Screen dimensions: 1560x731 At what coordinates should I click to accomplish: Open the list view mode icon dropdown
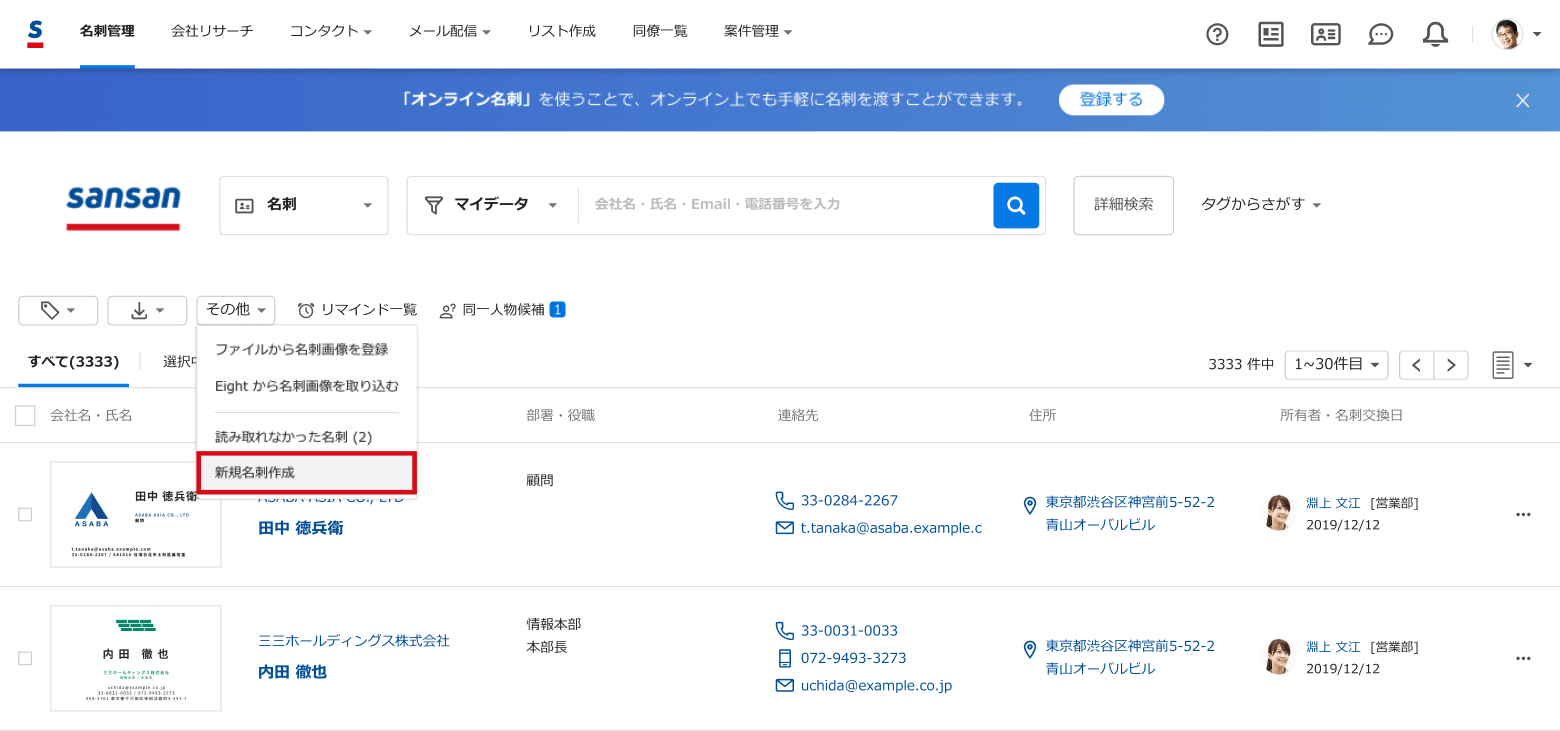1512,365
